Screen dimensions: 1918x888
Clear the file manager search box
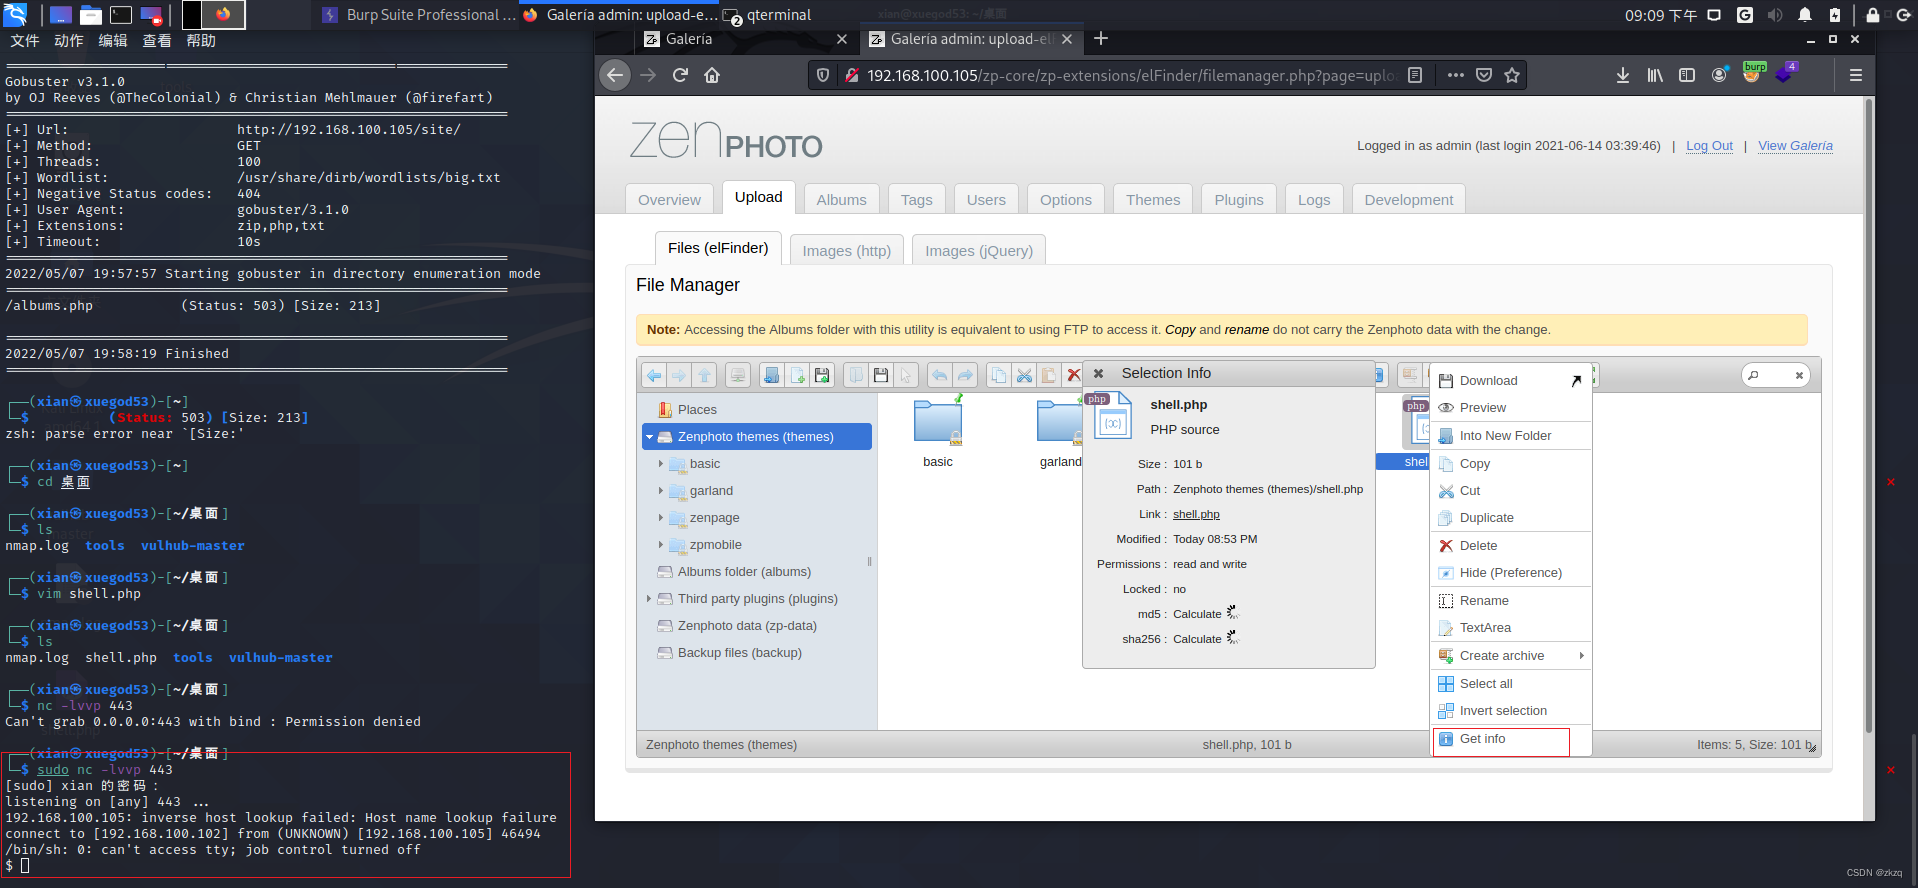coord(1799,375)
